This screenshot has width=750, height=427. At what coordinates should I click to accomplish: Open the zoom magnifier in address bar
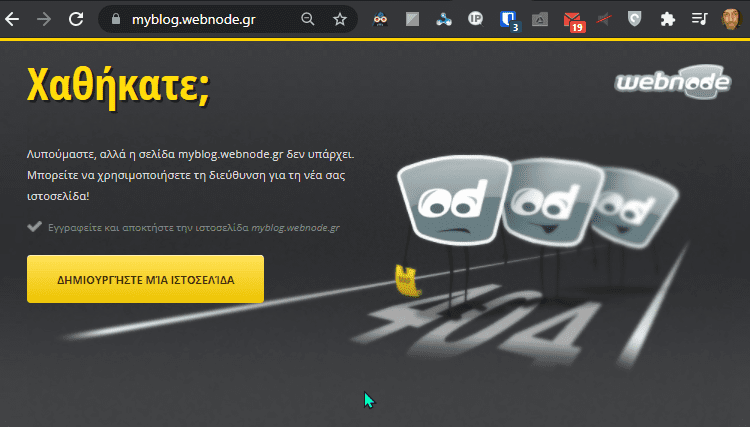coord(308,19)
